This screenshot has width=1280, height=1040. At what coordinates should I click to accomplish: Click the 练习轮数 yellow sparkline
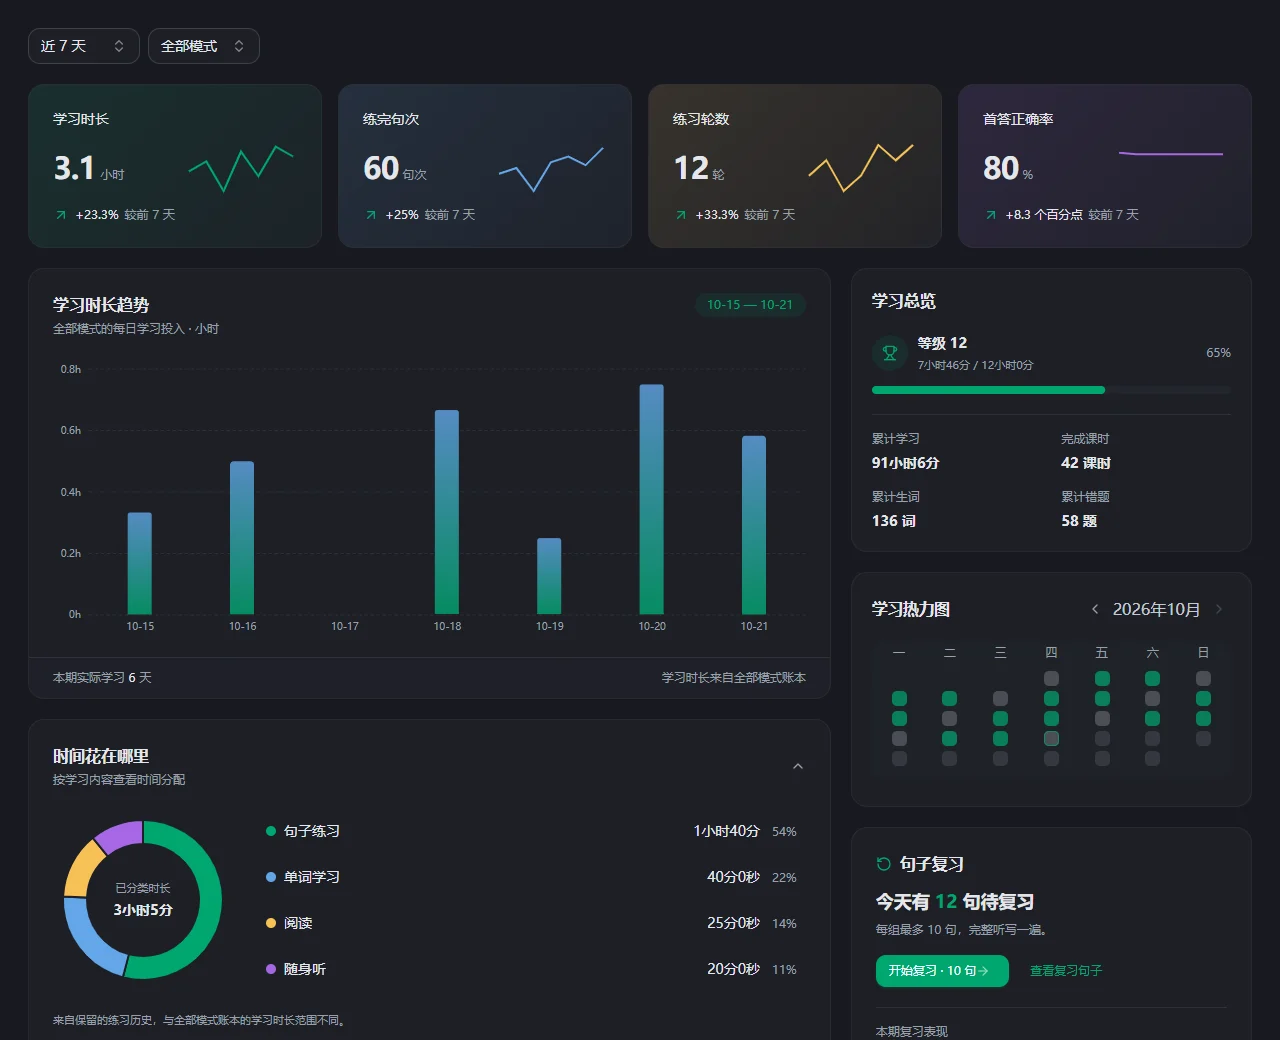tap(861, 167)
